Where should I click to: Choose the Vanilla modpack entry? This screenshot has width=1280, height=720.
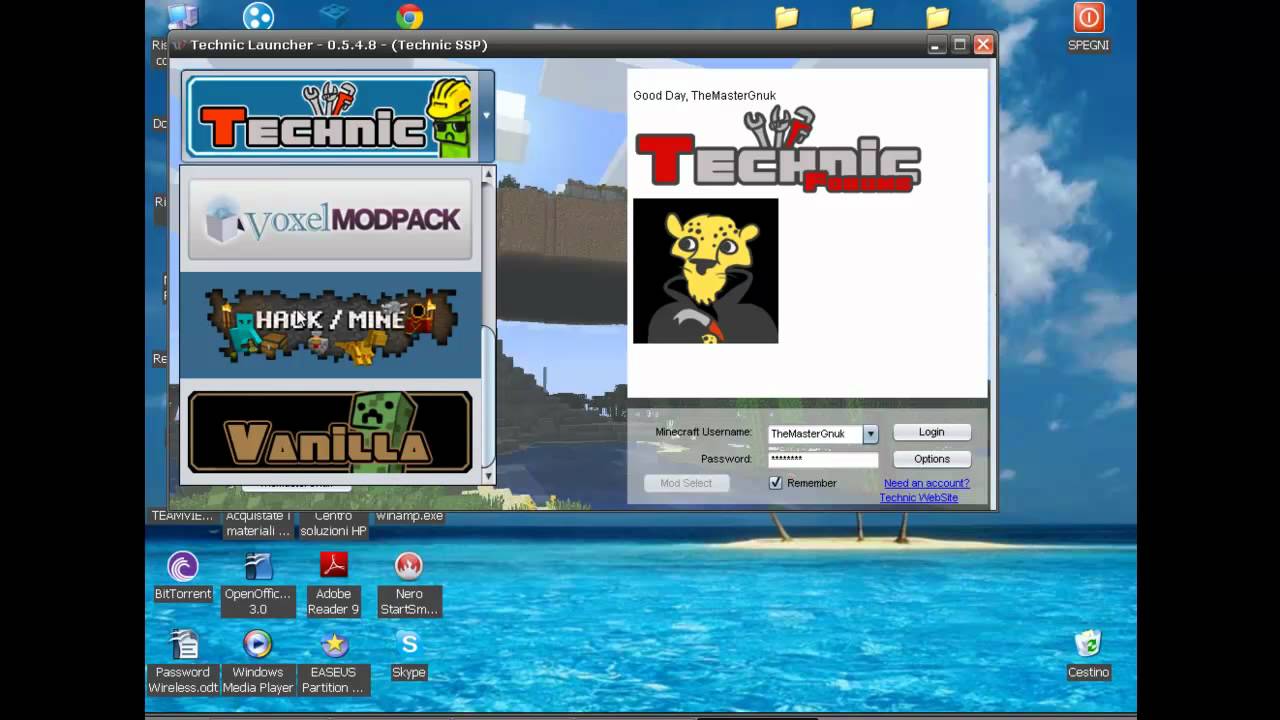[330, 431]
